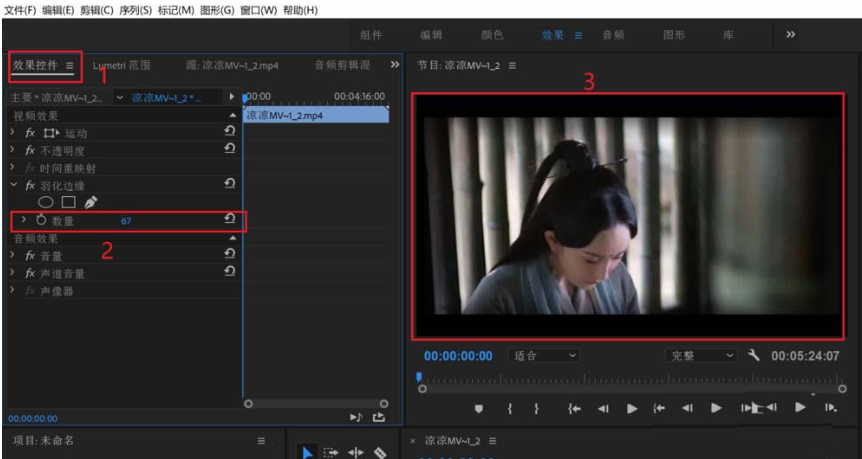Viewport: 862px width, 459px height.
Task: Collapse the 音频效果 section
Action: point(233,238)
